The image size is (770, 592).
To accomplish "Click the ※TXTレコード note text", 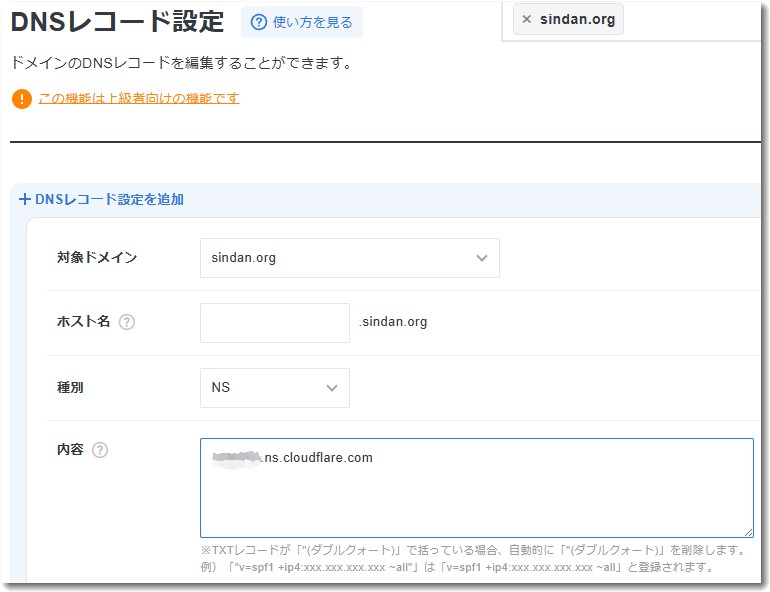I will 473,550.
